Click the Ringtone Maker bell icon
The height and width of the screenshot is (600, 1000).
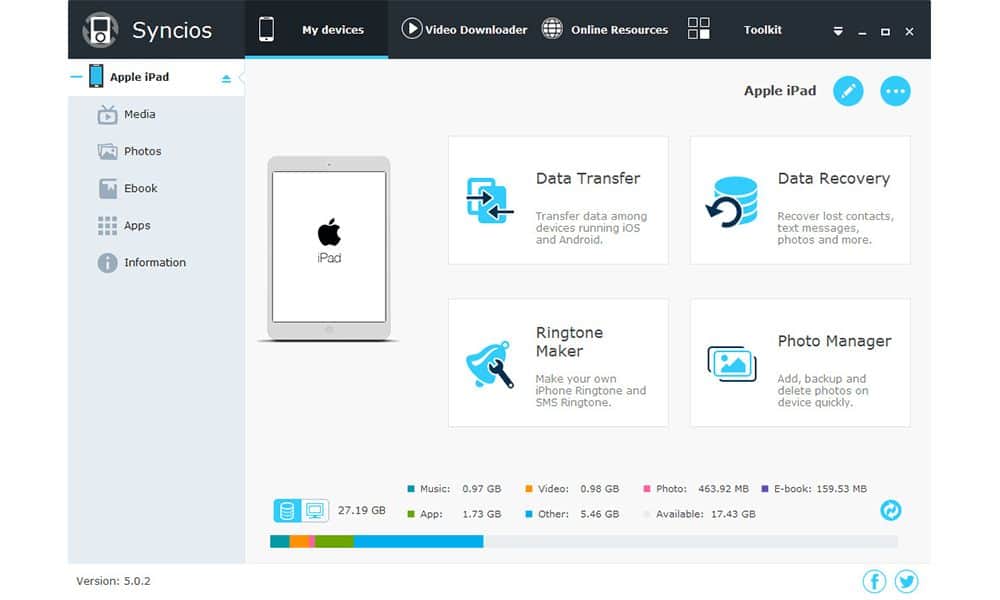pos(489,364)
